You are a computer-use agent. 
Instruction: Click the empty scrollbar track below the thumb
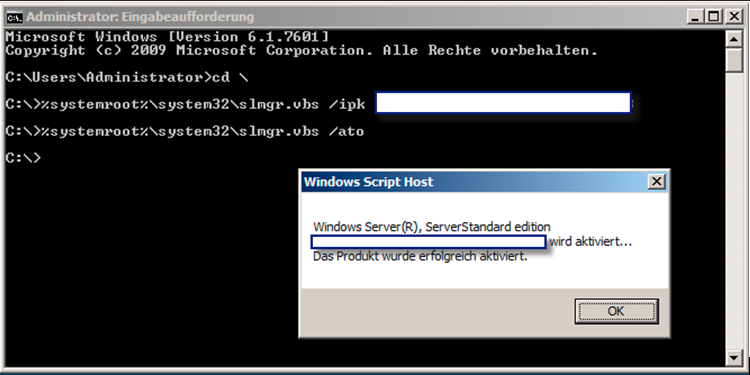tap(733, 210)
